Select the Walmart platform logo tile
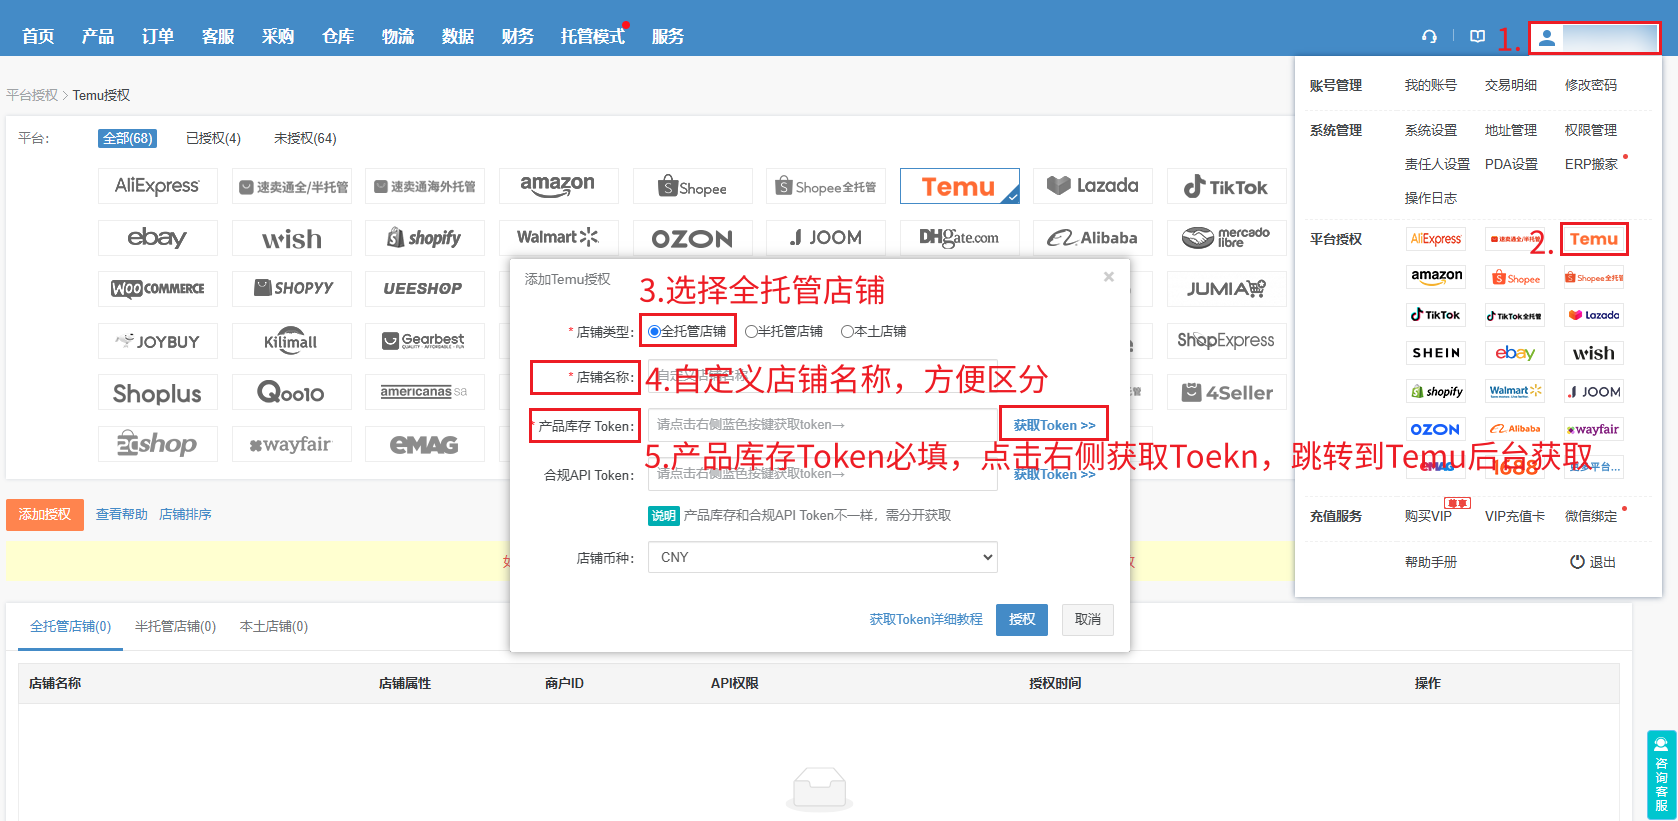Image resolution: width=1678 pixels, height=821 pixels. [558, 238]
